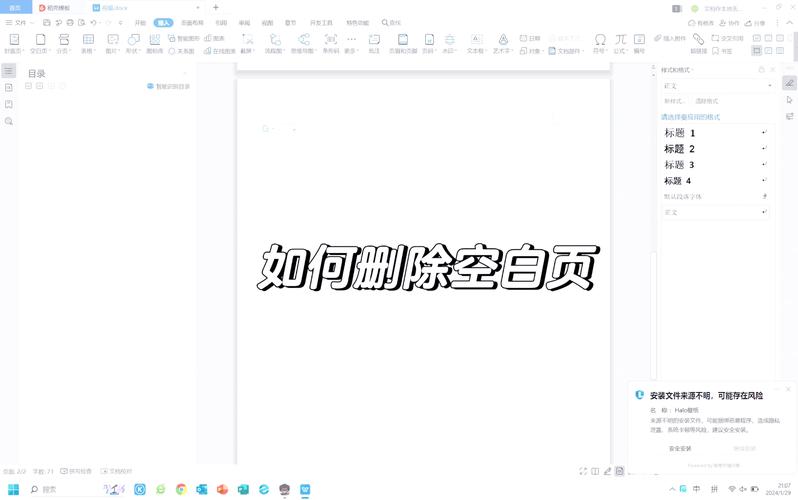Open document parts (文档部件) dropdown

pos(564,51)
